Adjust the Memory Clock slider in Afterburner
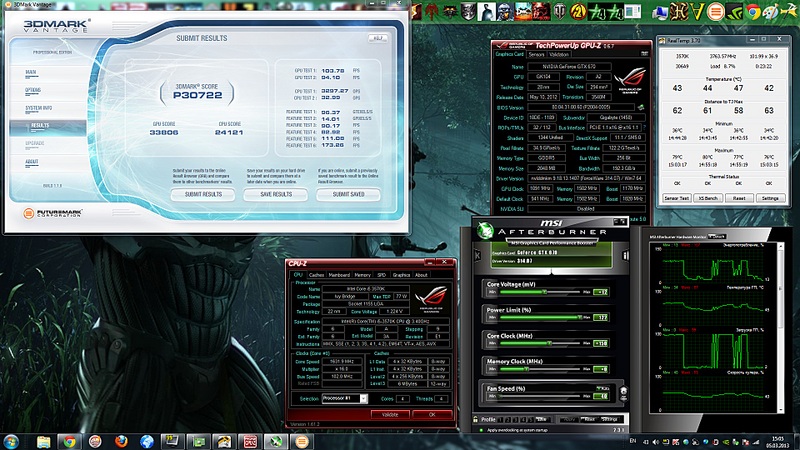Image resolution: width=800 pixels, height=450 pixels. [x=541, y=369]
